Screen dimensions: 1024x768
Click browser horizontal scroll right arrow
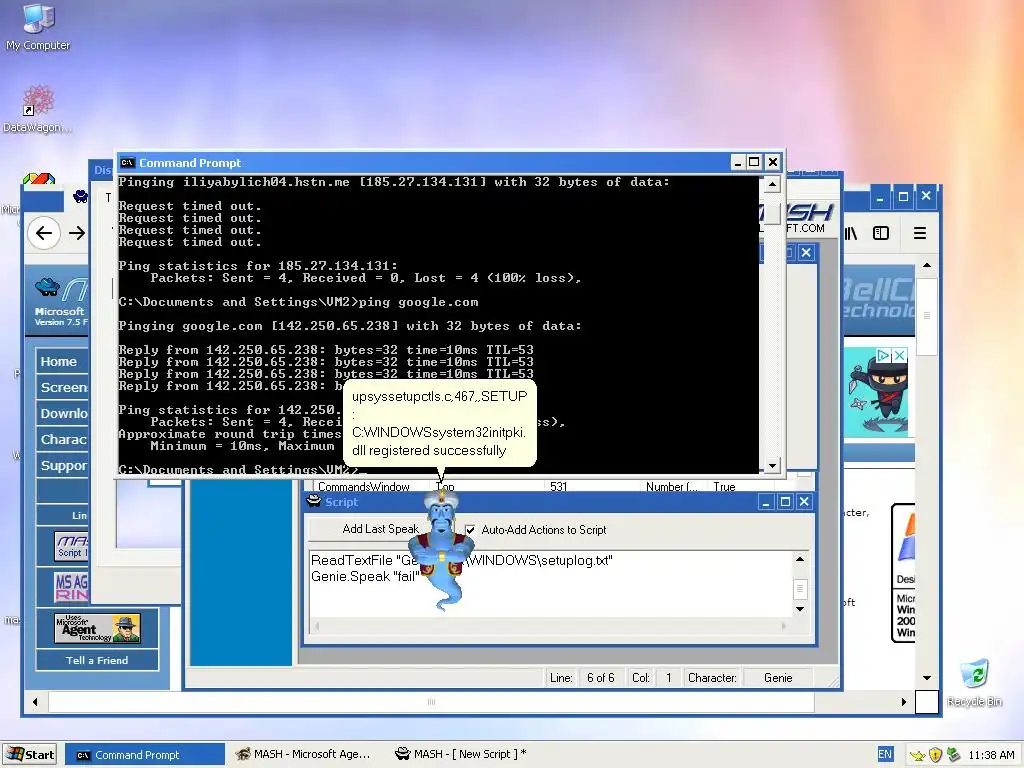[904, 702]
